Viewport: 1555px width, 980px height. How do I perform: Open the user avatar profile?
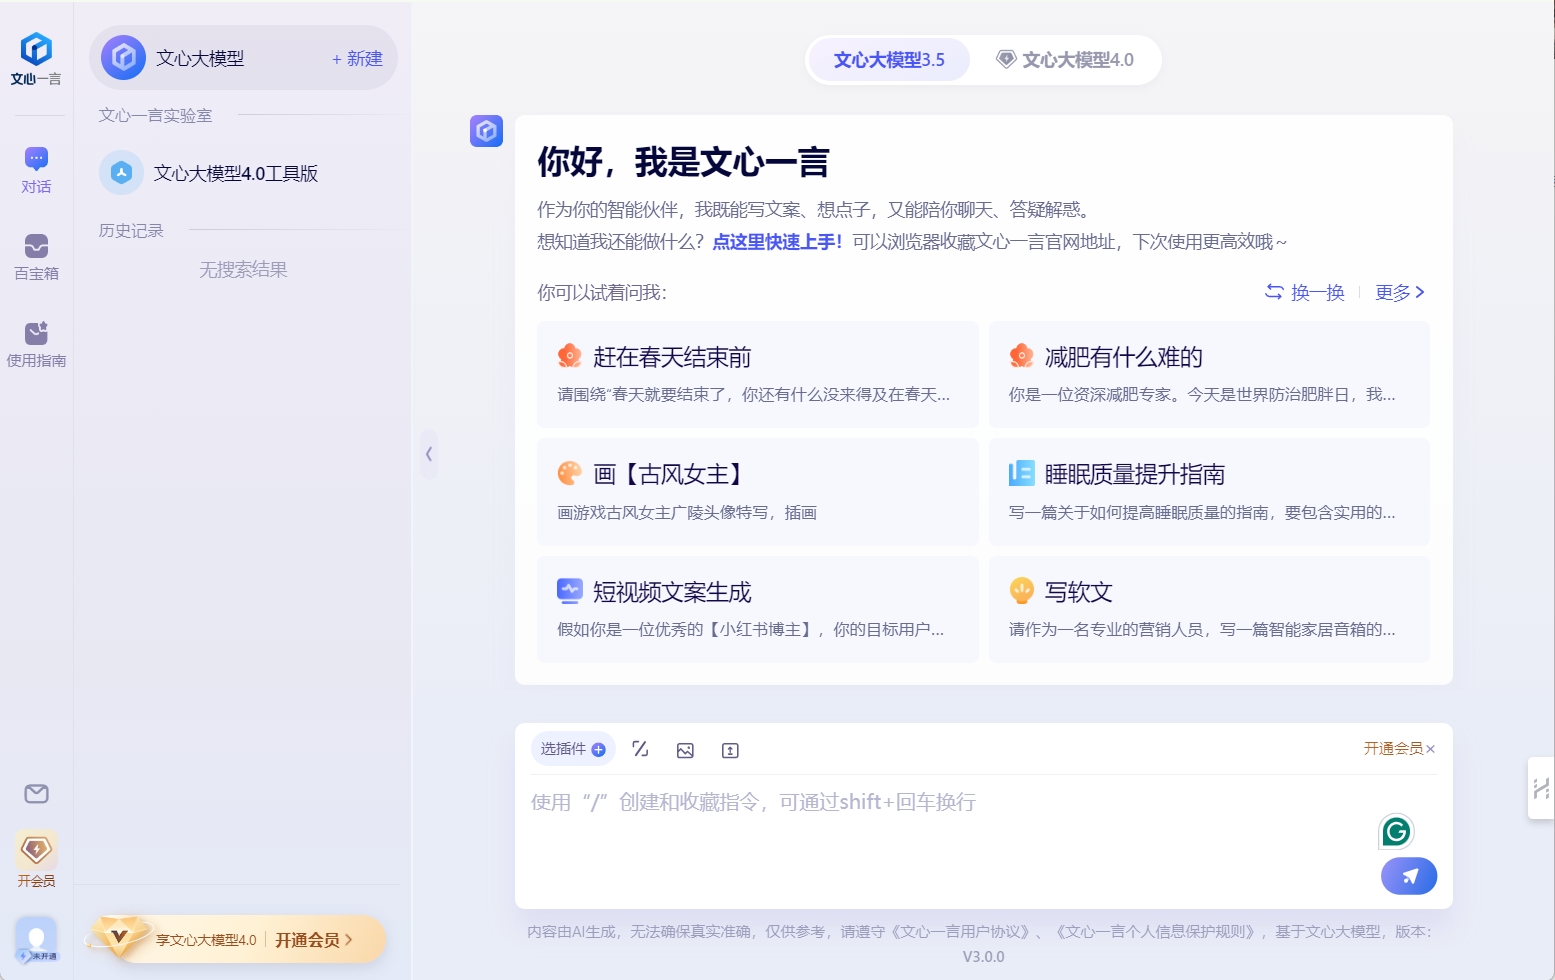pos(36,940)
